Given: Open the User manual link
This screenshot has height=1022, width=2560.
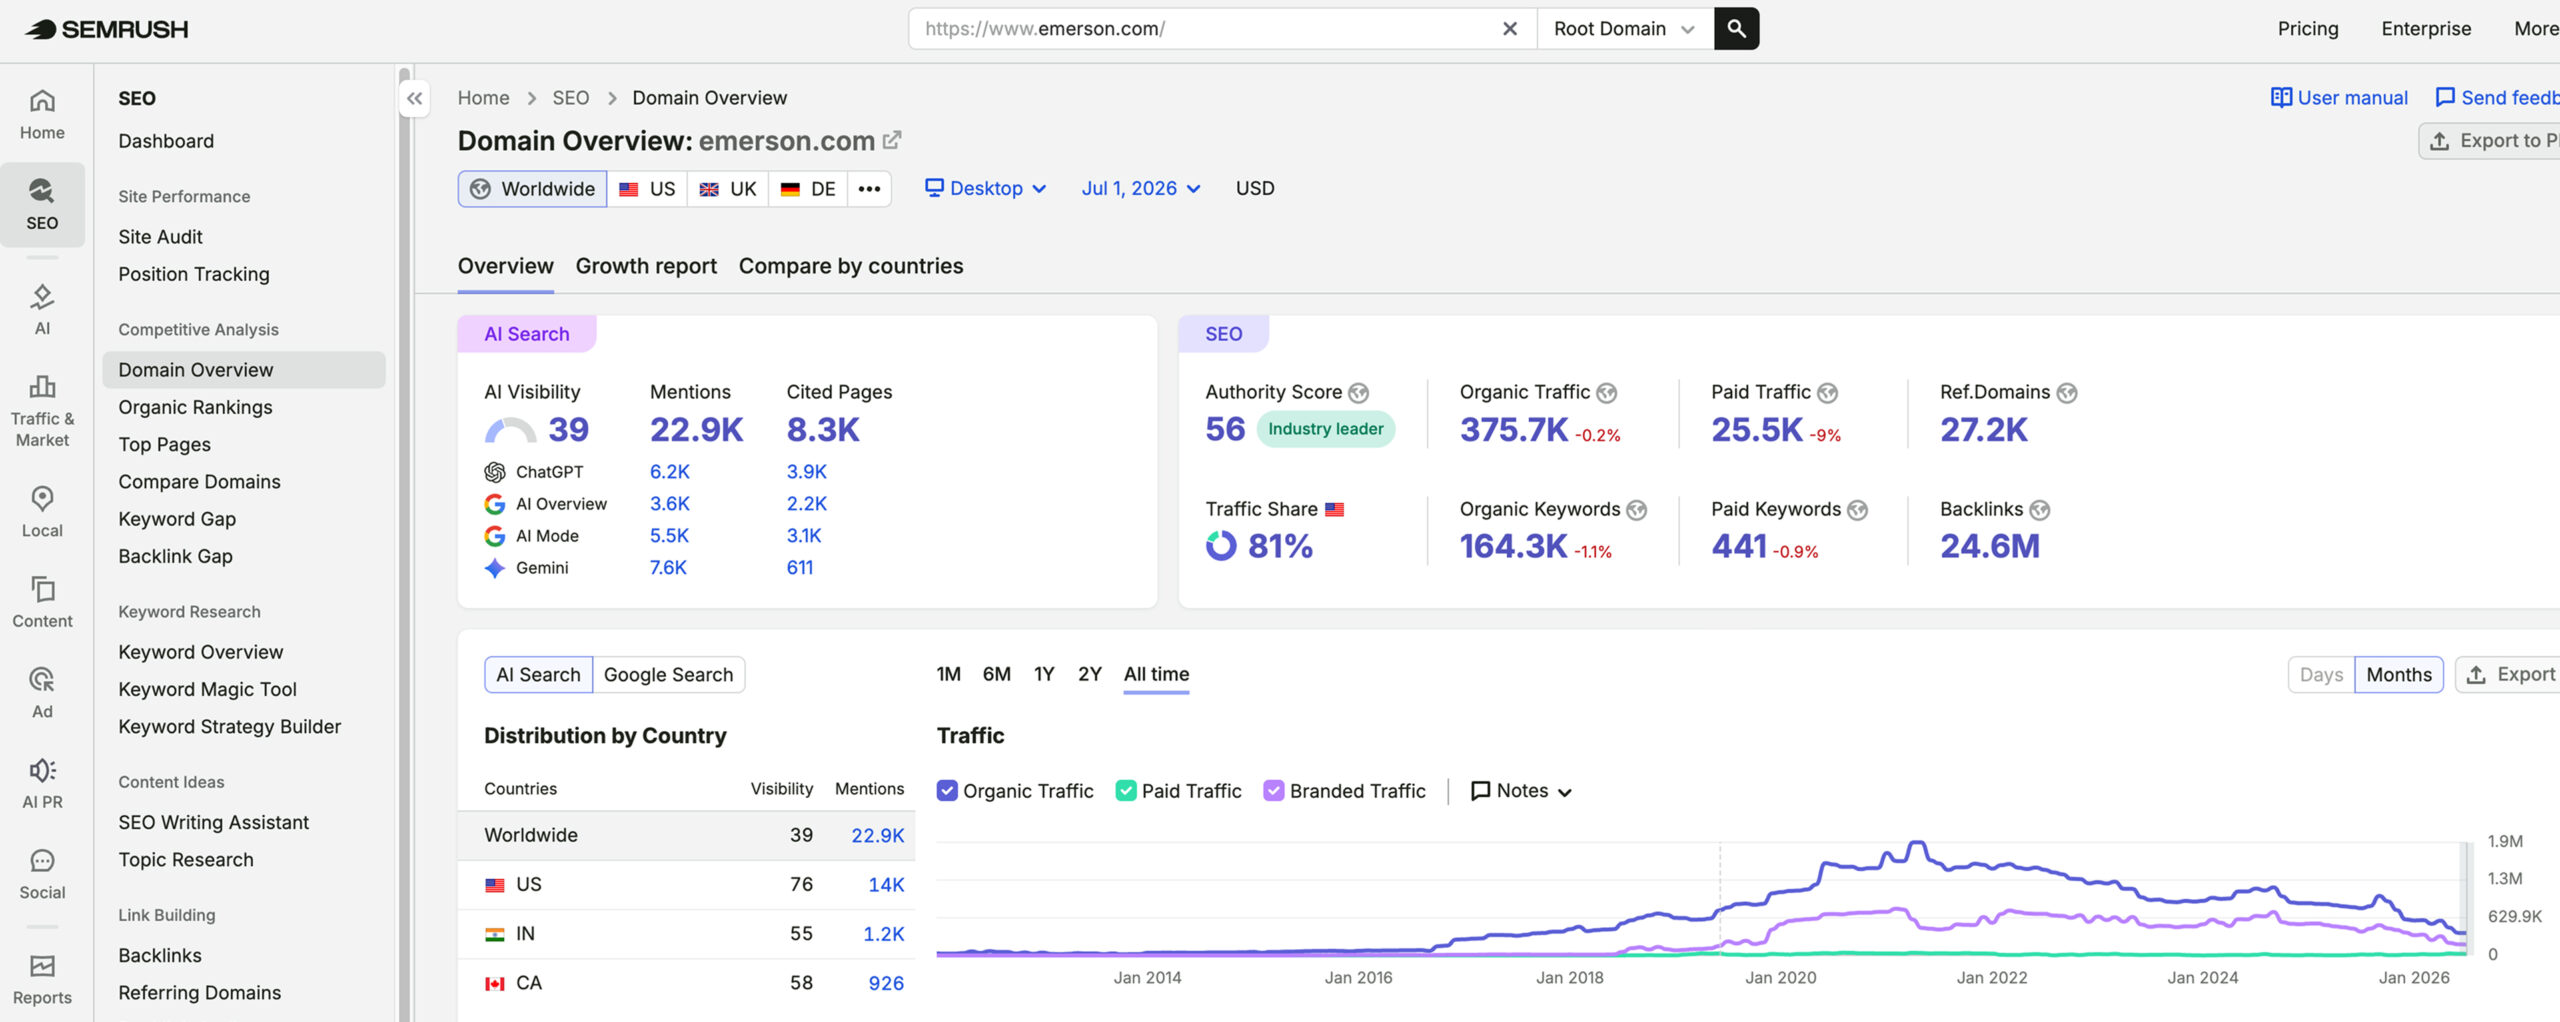Looking at the screenshot, I should point(2339,98).
